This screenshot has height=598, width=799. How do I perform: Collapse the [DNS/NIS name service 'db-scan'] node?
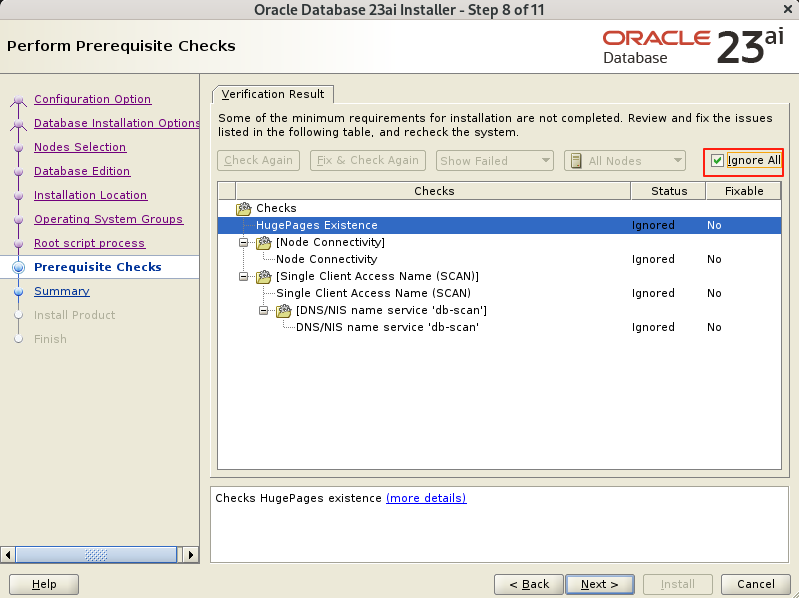(263, 311)
